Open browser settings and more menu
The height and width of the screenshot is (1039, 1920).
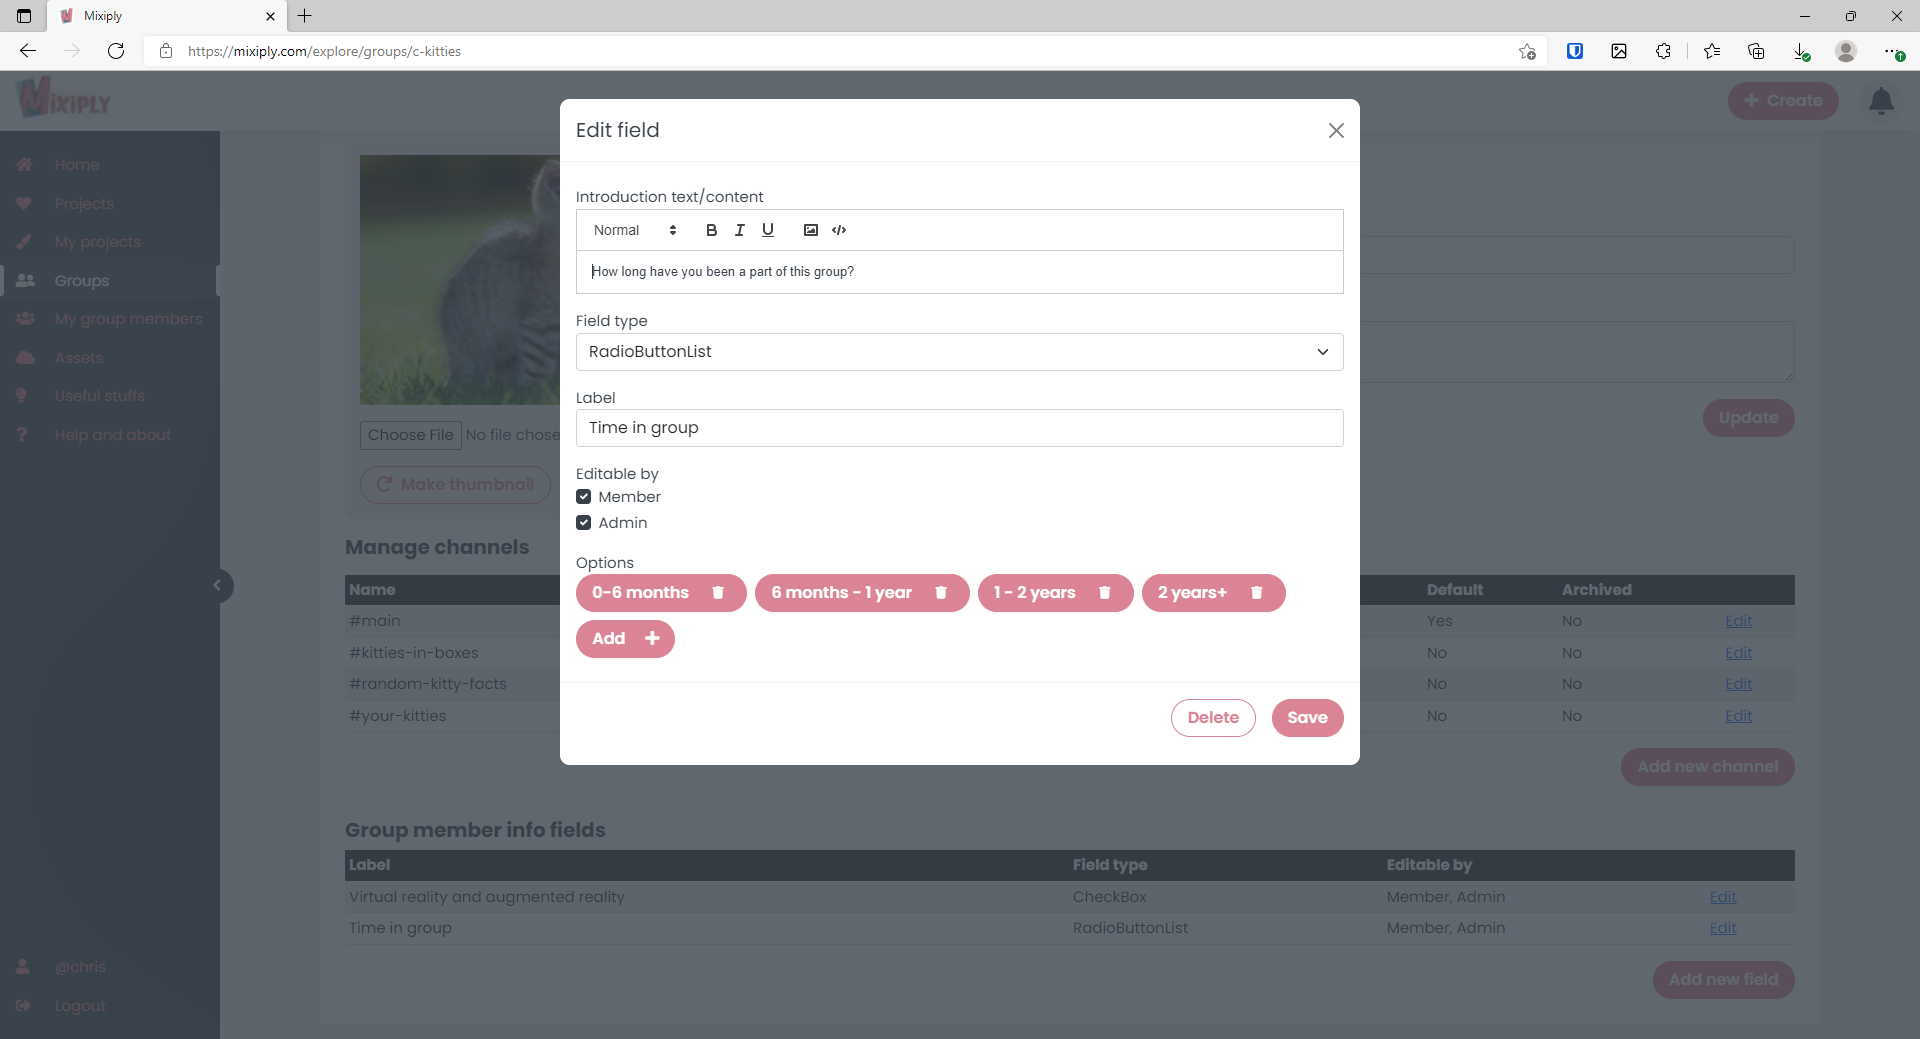pos(1892,51)
